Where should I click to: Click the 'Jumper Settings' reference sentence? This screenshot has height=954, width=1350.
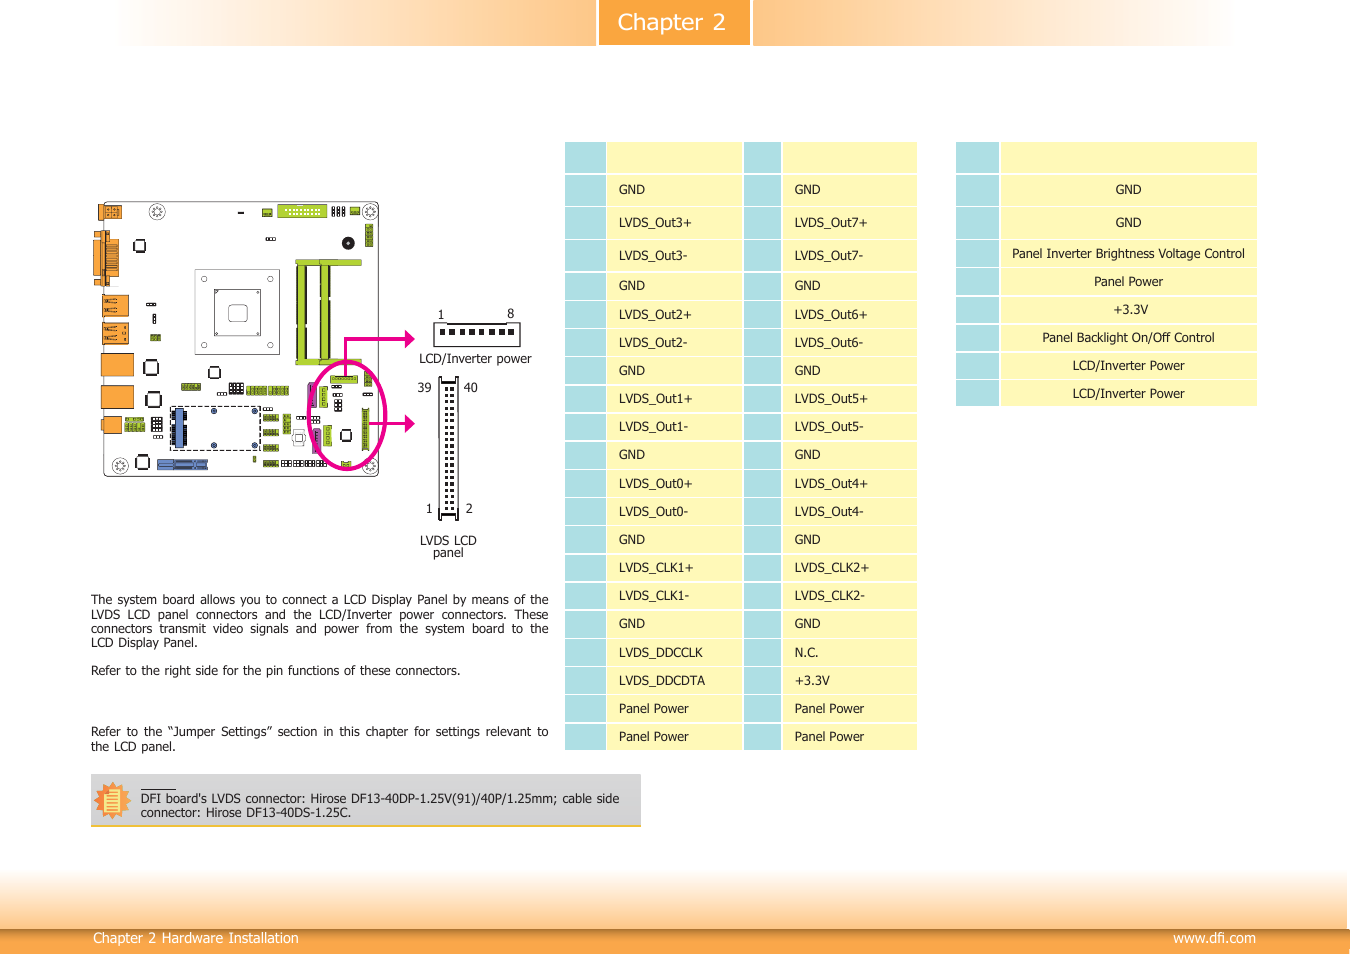tap(320, 739)
